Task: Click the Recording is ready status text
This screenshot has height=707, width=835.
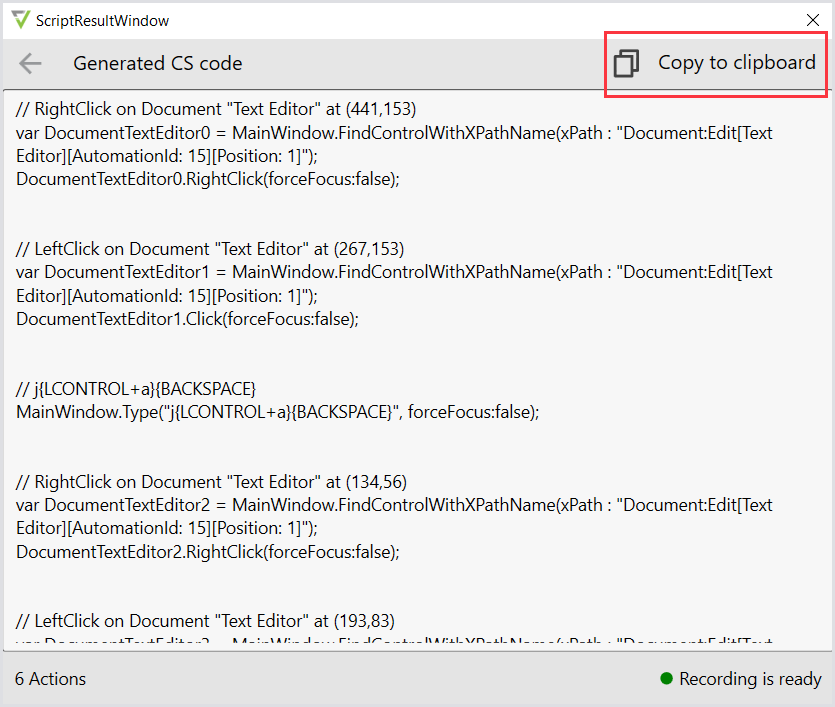Action: click(x=750, y=679)
